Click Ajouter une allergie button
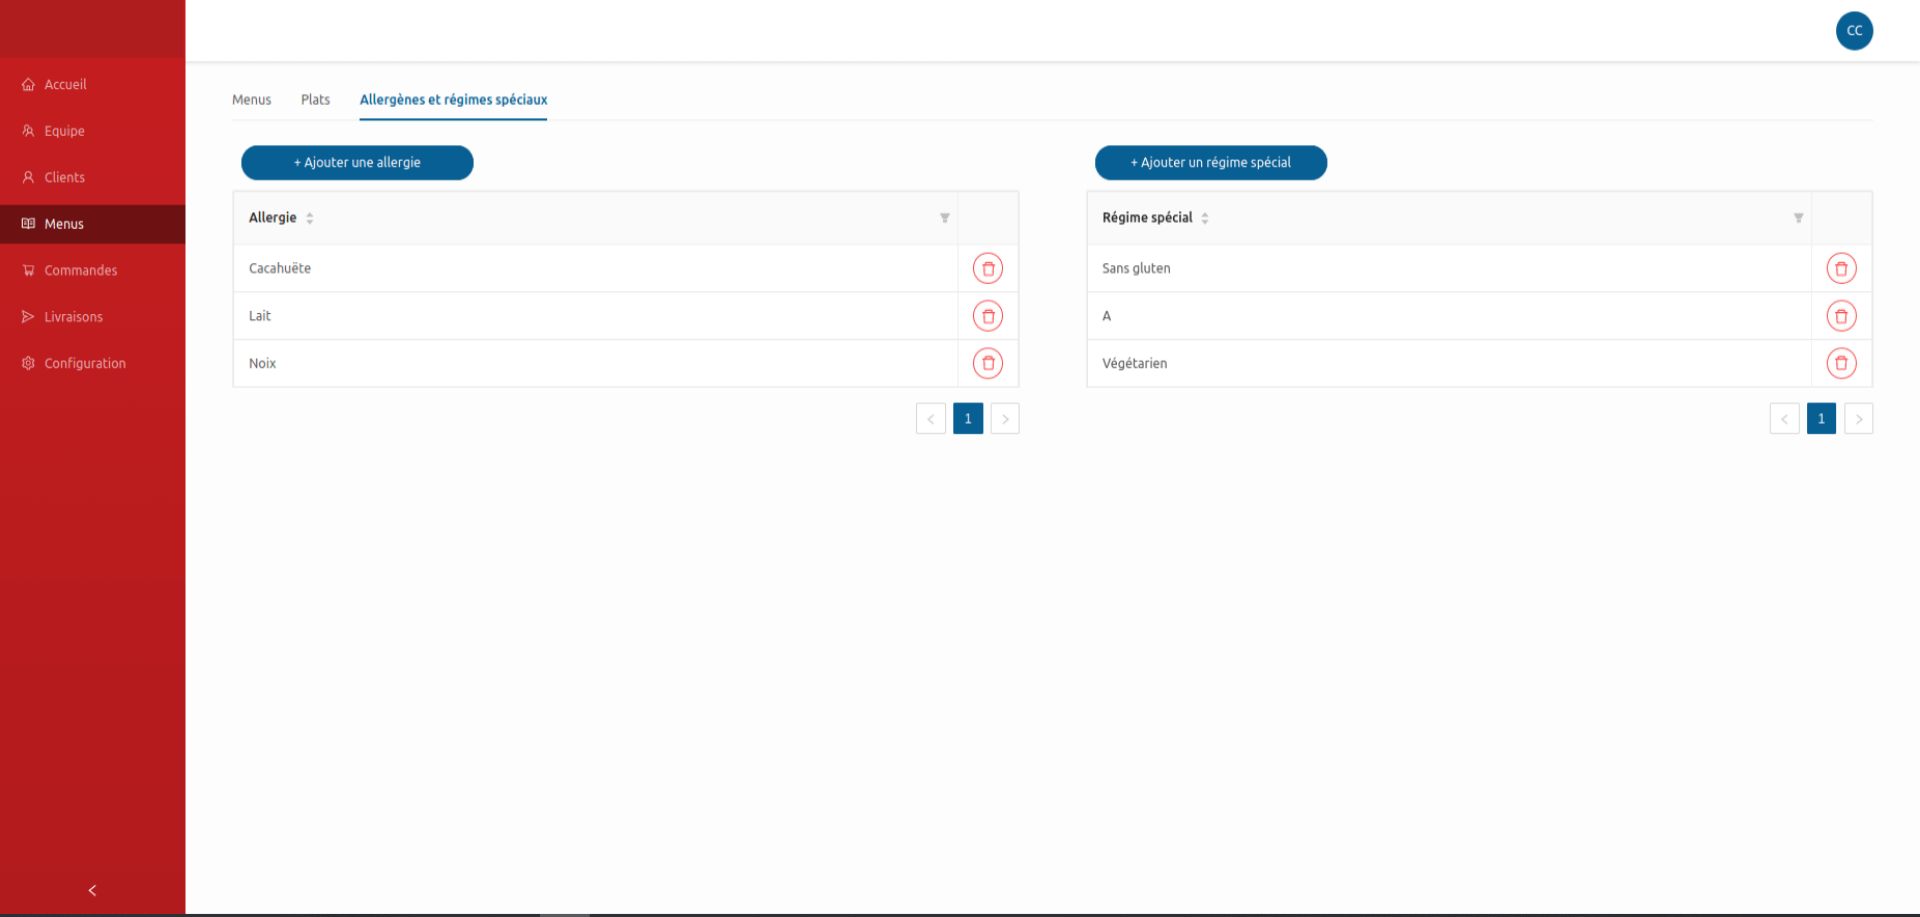This screenshot has width=1920, height=917. pyautogui.click(x=357, y=163)
